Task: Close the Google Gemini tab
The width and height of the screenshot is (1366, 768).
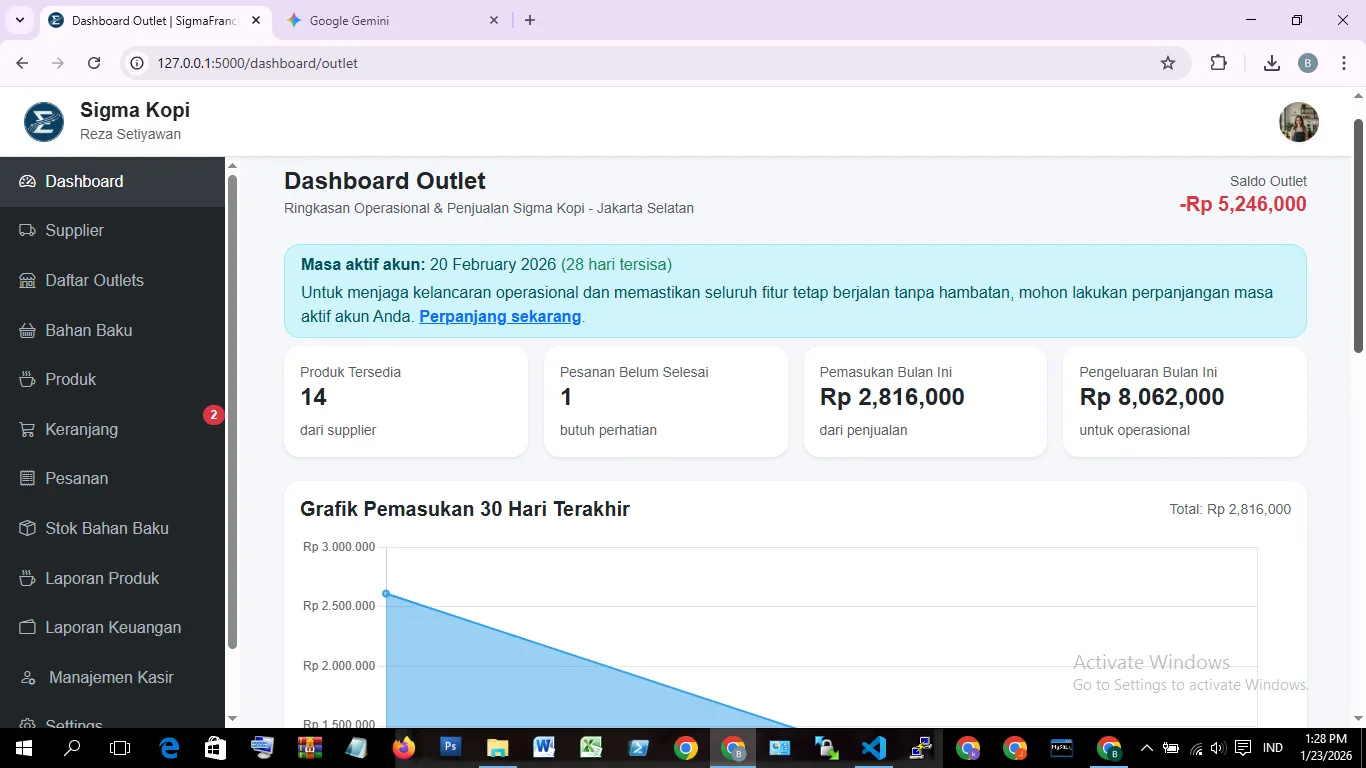Action: click(x=494, y=20)
